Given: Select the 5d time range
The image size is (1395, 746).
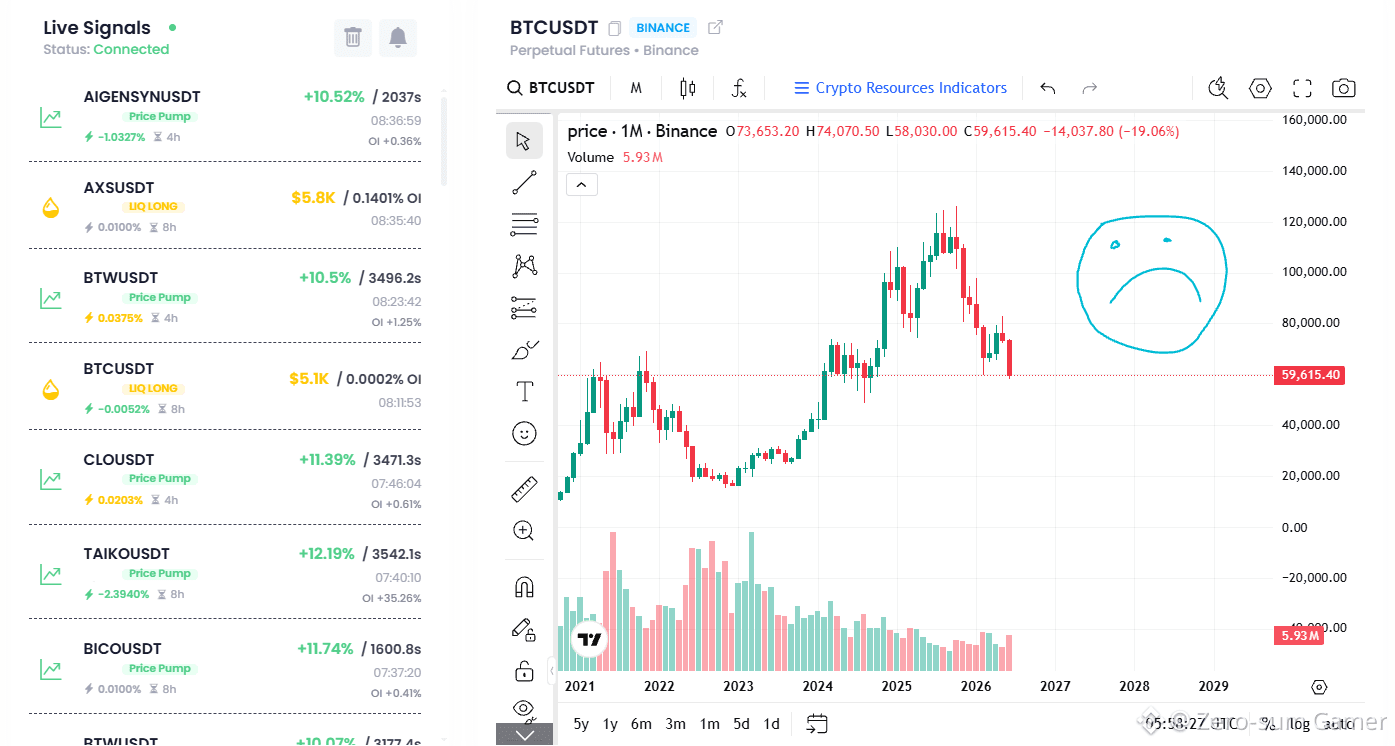Looking at the screenshot, I should (x=741, y=724).
